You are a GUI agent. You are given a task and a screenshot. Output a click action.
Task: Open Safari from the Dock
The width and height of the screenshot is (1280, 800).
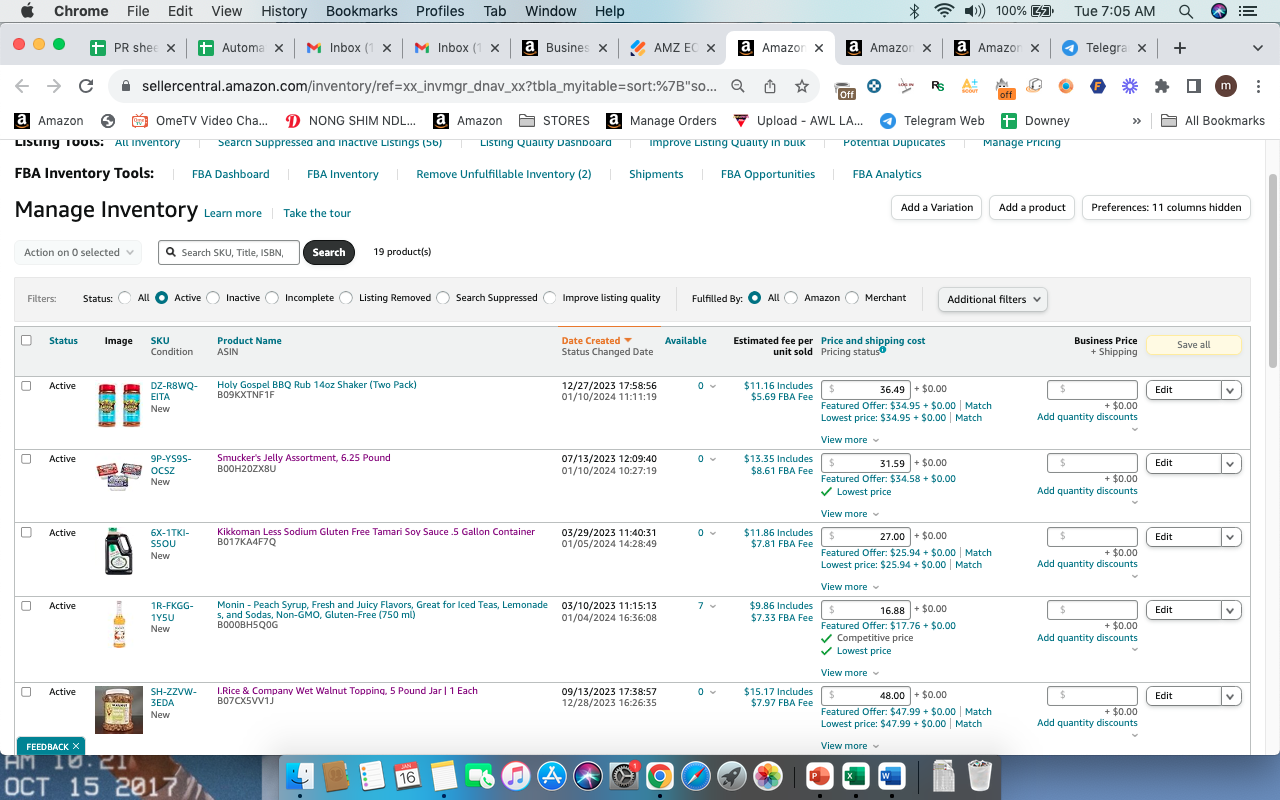(x=695, y=775)
